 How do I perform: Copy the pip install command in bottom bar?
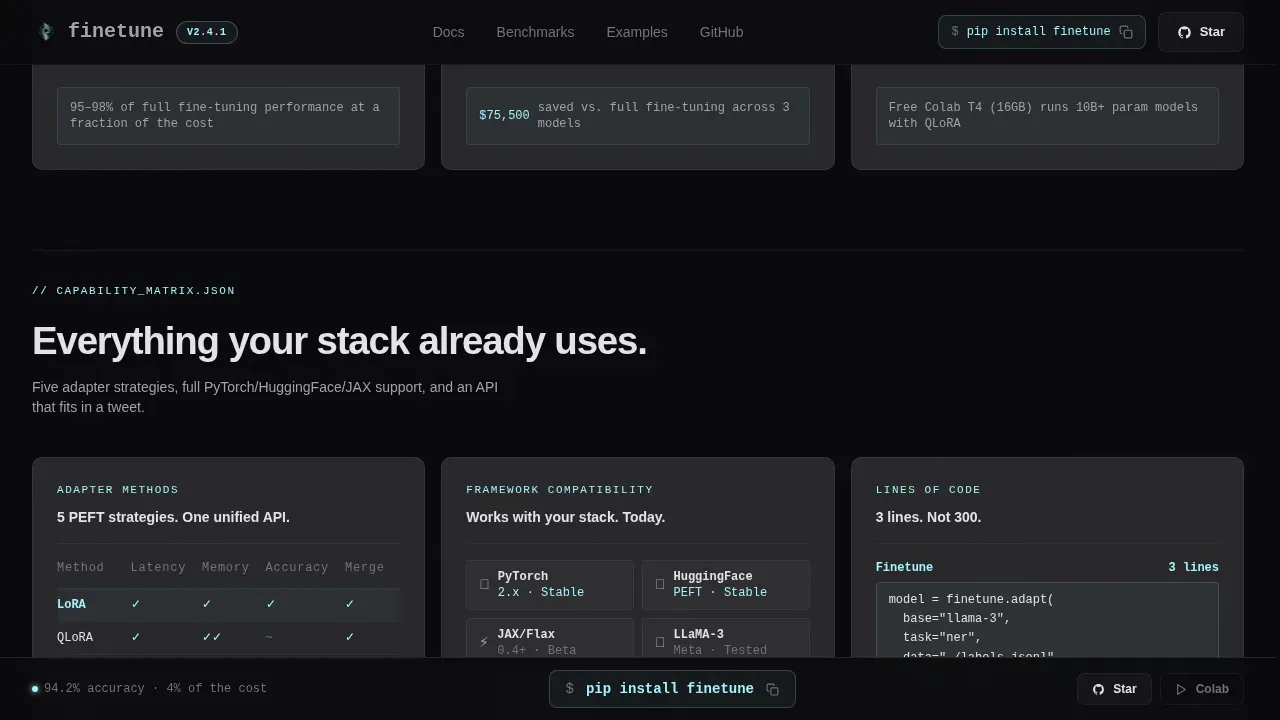[x=772, y=689]
